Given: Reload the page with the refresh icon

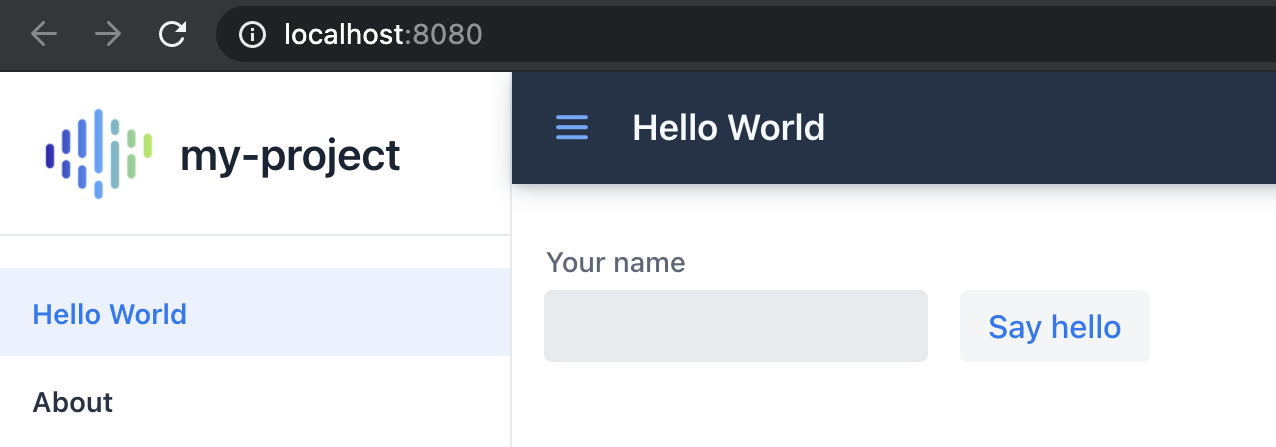Looking at the screenshot, I should click(173, 35).
